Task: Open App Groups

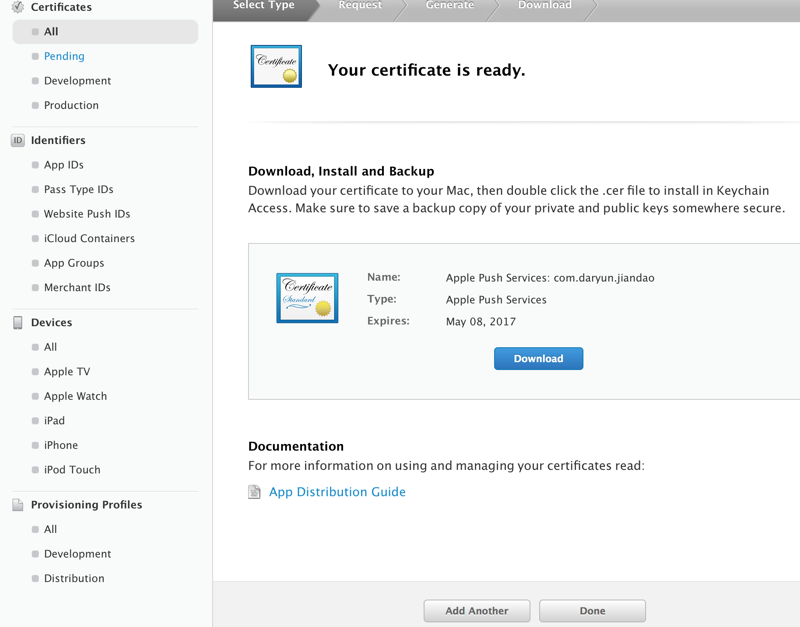Action: pyautogui.click(x=74, y=263)
